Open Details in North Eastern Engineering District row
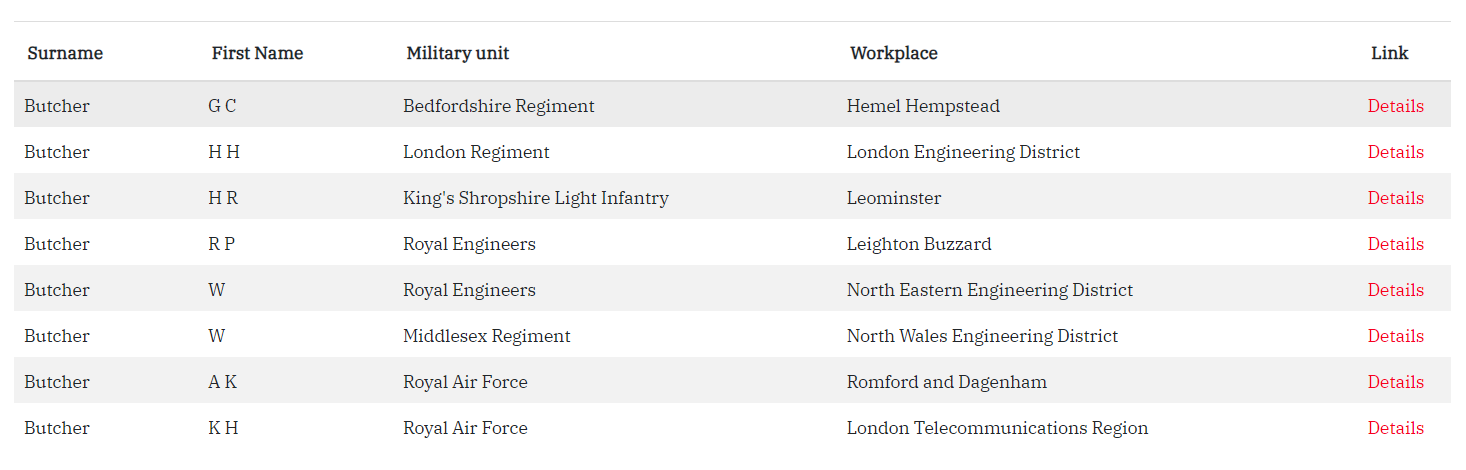The image size is (1466, 470). 1395,290
